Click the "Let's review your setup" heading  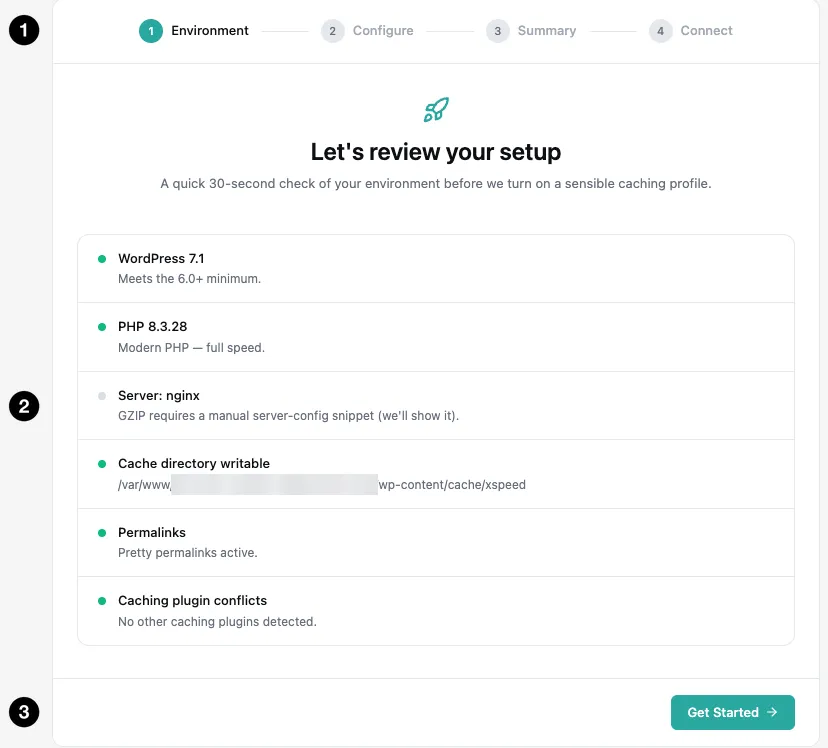(436, 152)
